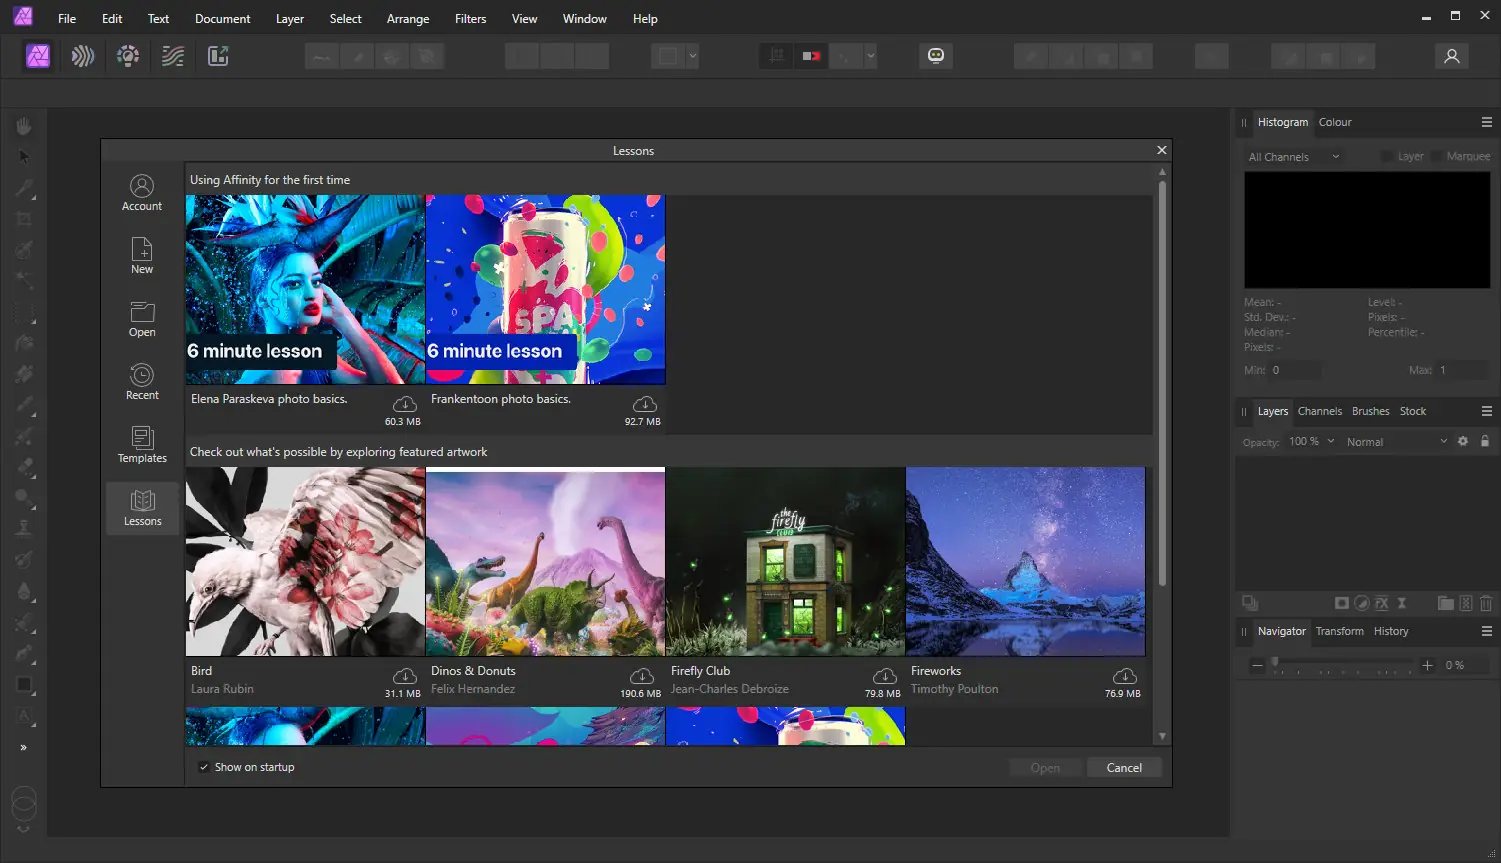Viewport: 1501px width, 863px height.
Task: Switch to the Brushes tab
Action: [1370, 411]
